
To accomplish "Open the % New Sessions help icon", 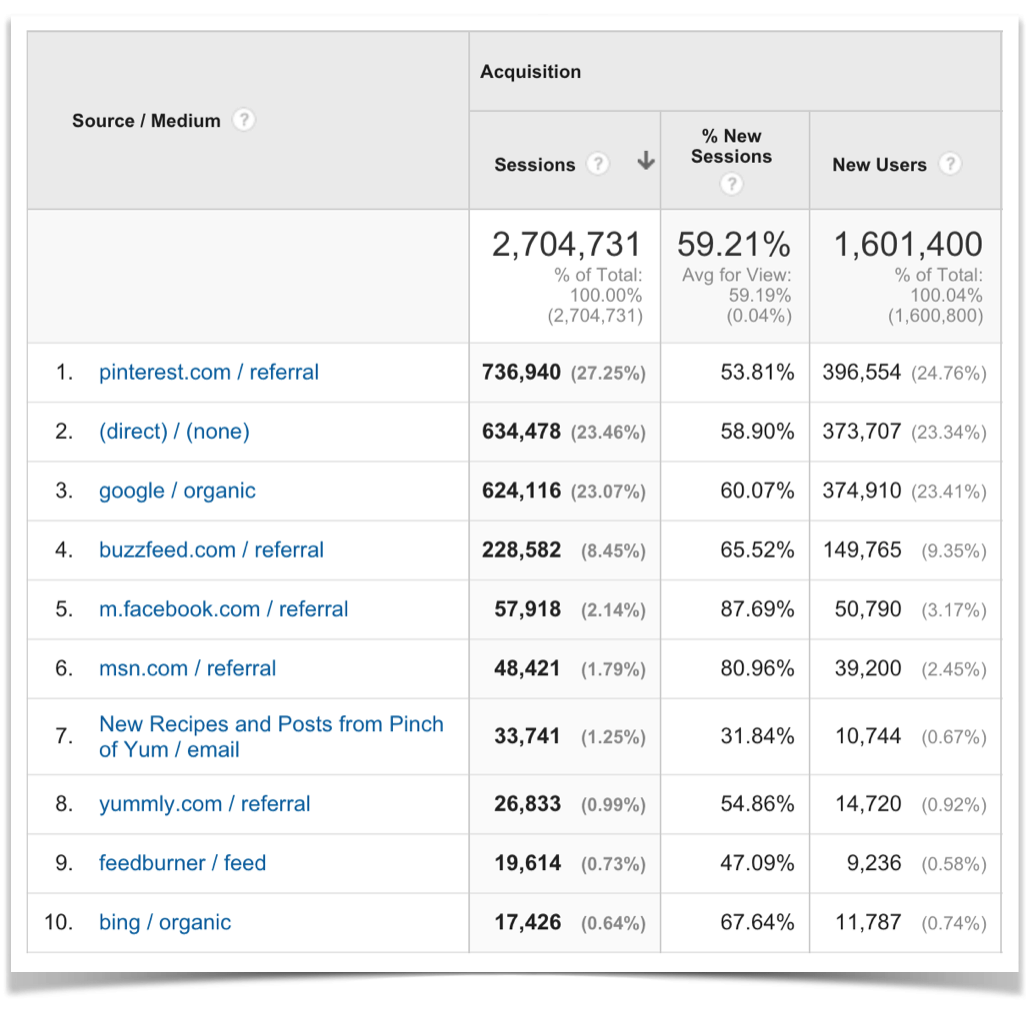I will [731, 184].
